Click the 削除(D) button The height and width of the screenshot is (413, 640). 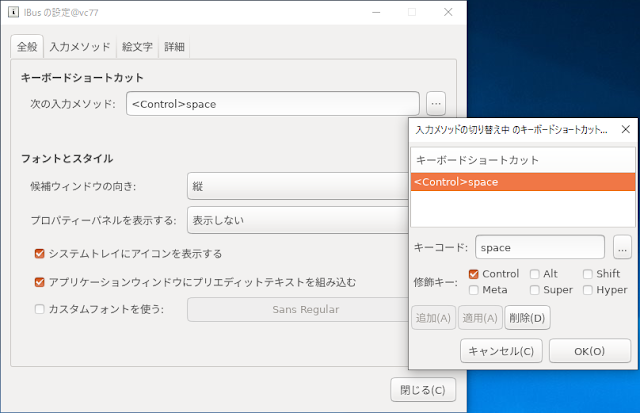527,318
